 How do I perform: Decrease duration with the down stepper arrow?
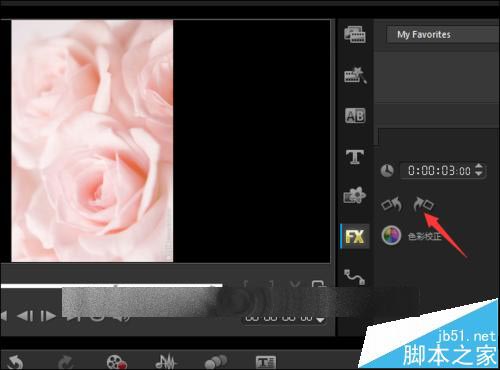(479, 174)
